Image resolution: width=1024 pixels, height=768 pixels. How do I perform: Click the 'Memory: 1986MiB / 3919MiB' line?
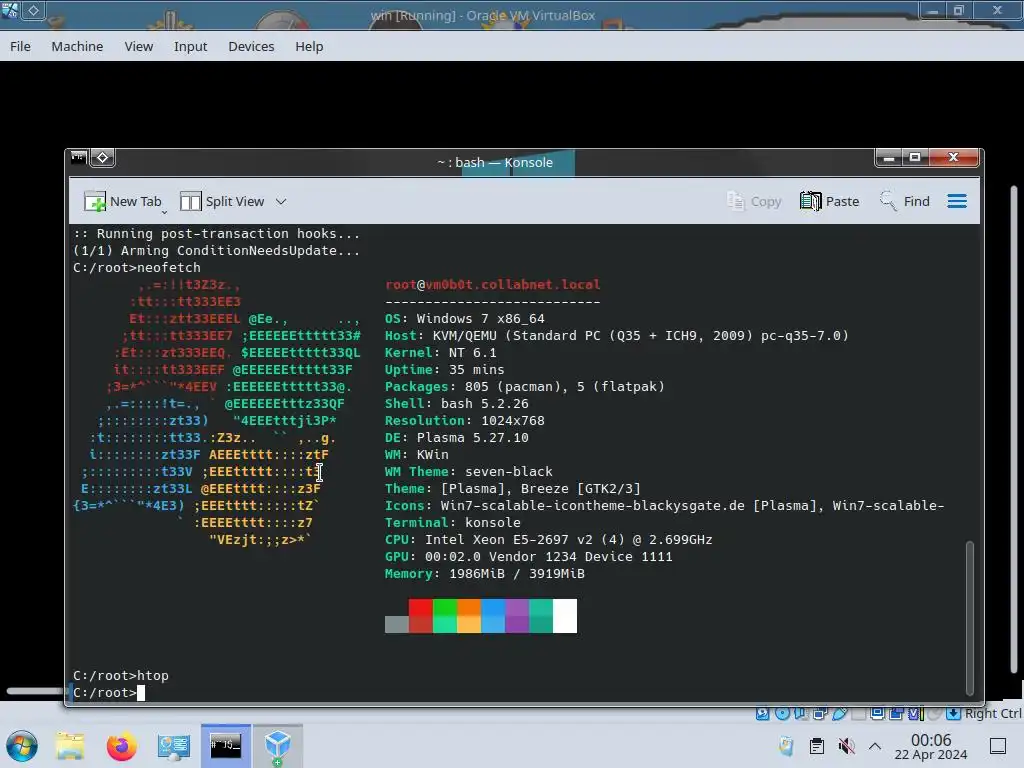click(485, 573)
